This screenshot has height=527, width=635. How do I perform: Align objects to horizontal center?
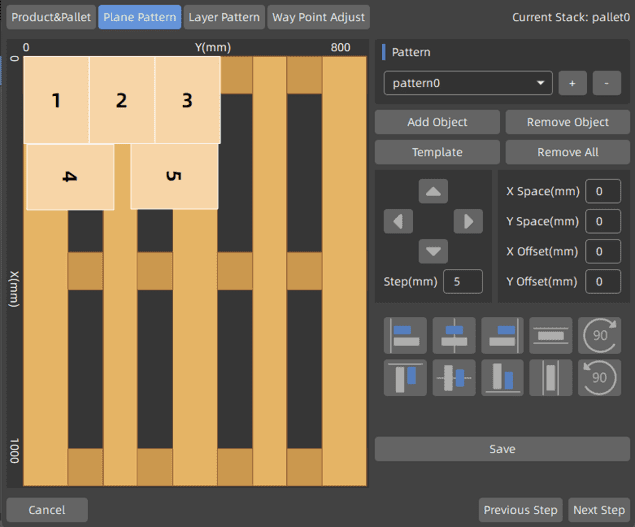click(x=454, y=335)
